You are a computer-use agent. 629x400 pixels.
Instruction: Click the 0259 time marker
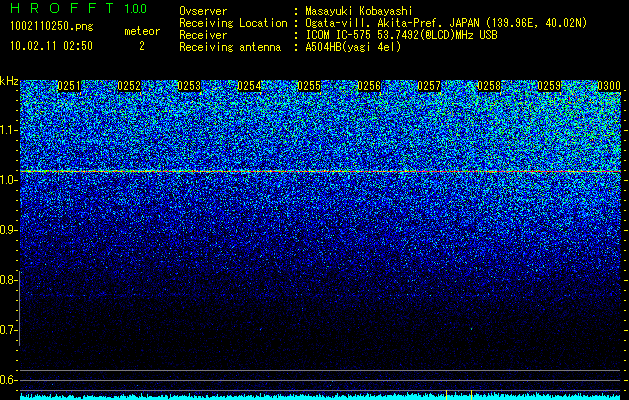(549, 86)
